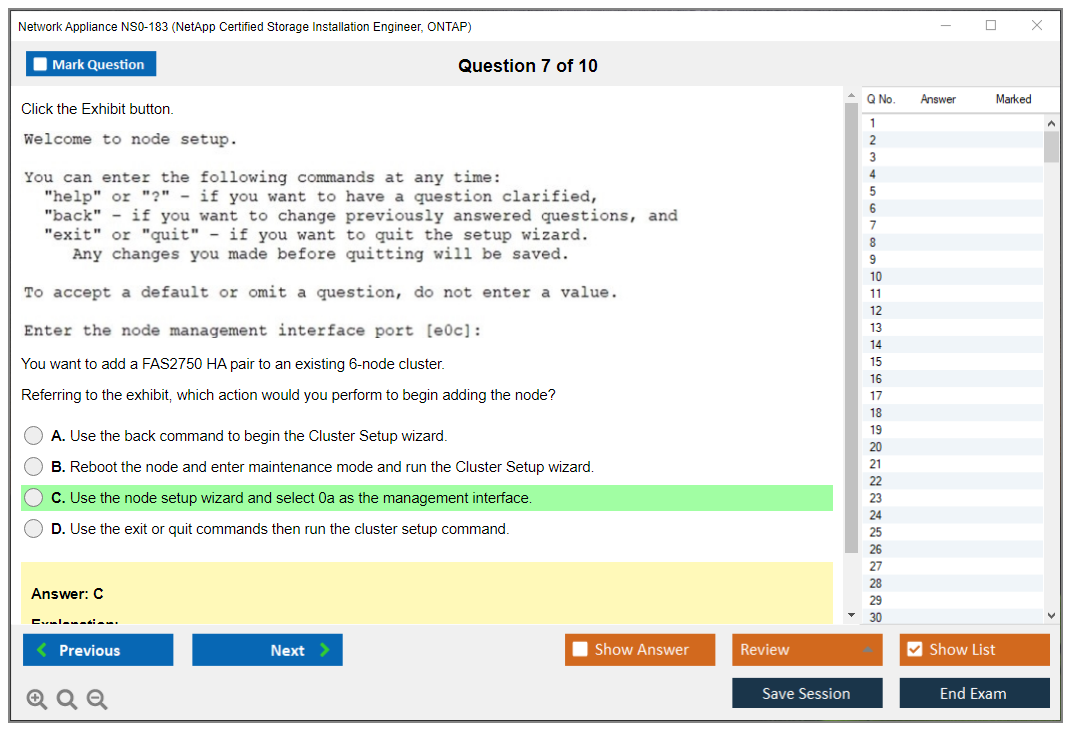Select answer option A radio button
Screen dimensions: 1075x735
tap(34, 436)
